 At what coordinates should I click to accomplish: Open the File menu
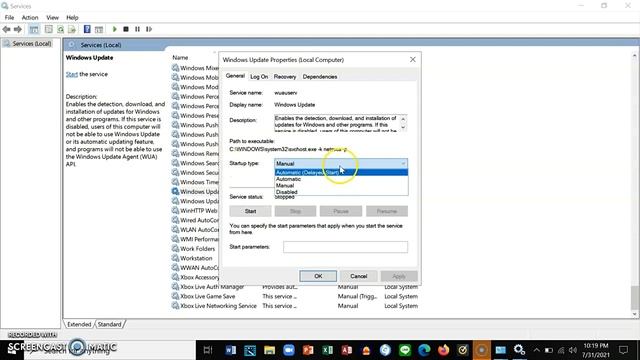9,18
